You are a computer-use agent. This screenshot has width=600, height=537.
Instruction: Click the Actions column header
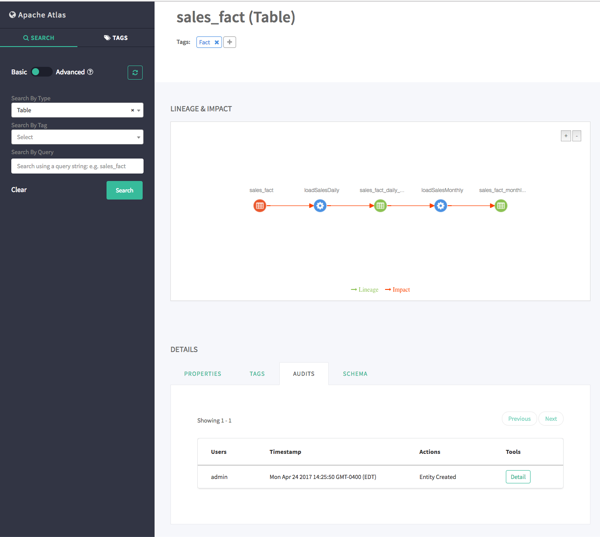pyautogui.click(x=430, y=452)
